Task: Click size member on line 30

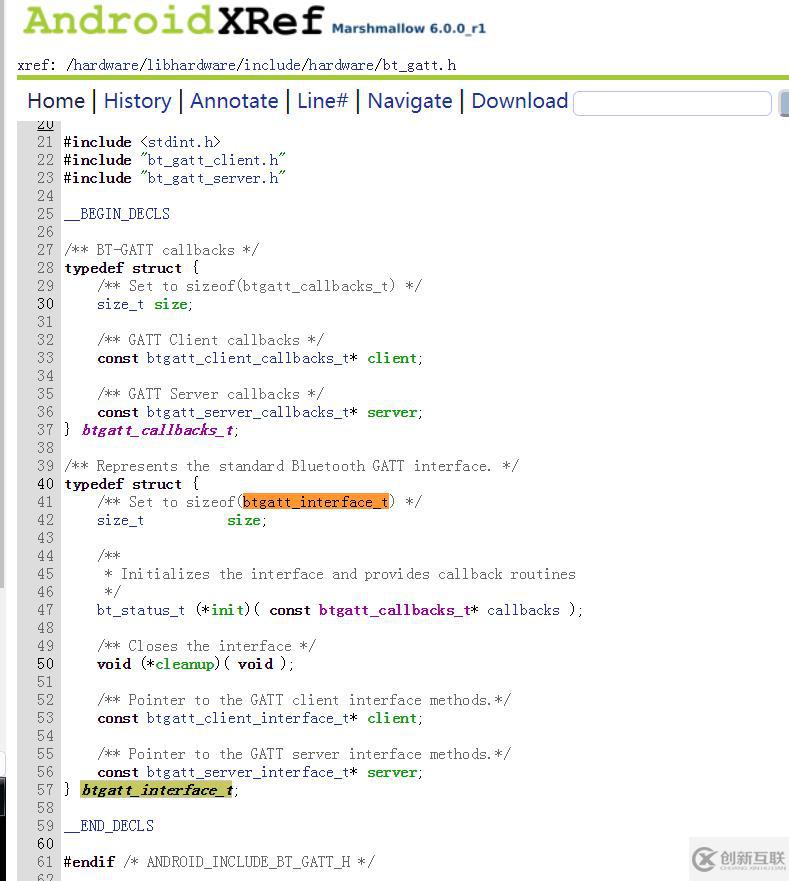Action: point(171,305)
